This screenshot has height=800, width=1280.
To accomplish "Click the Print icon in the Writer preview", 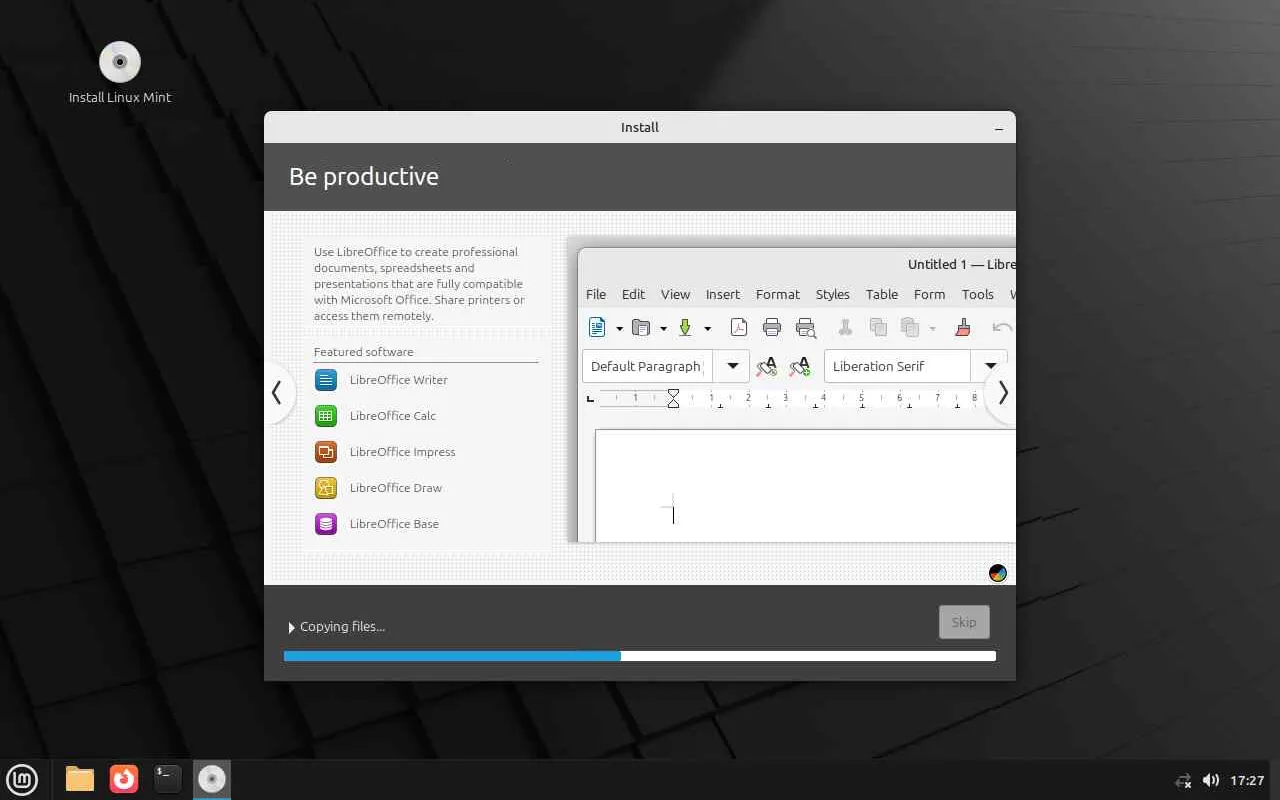I will click(772, 327).
